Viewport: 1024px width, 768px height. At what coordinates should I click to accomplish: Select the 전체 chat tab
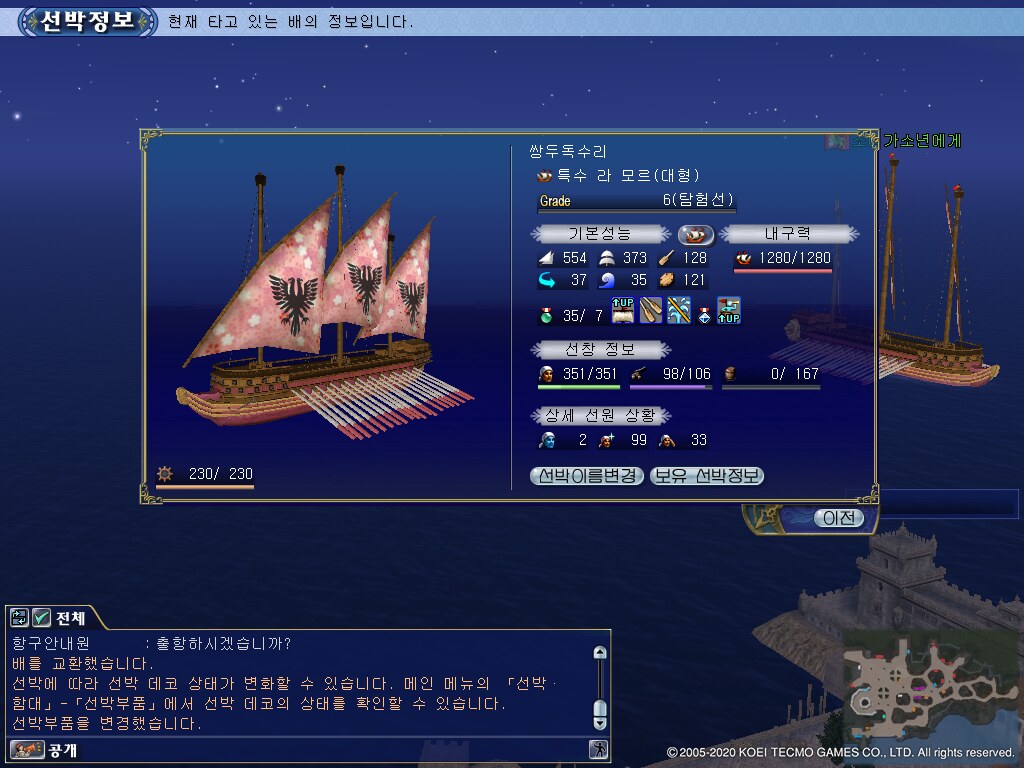71,618
